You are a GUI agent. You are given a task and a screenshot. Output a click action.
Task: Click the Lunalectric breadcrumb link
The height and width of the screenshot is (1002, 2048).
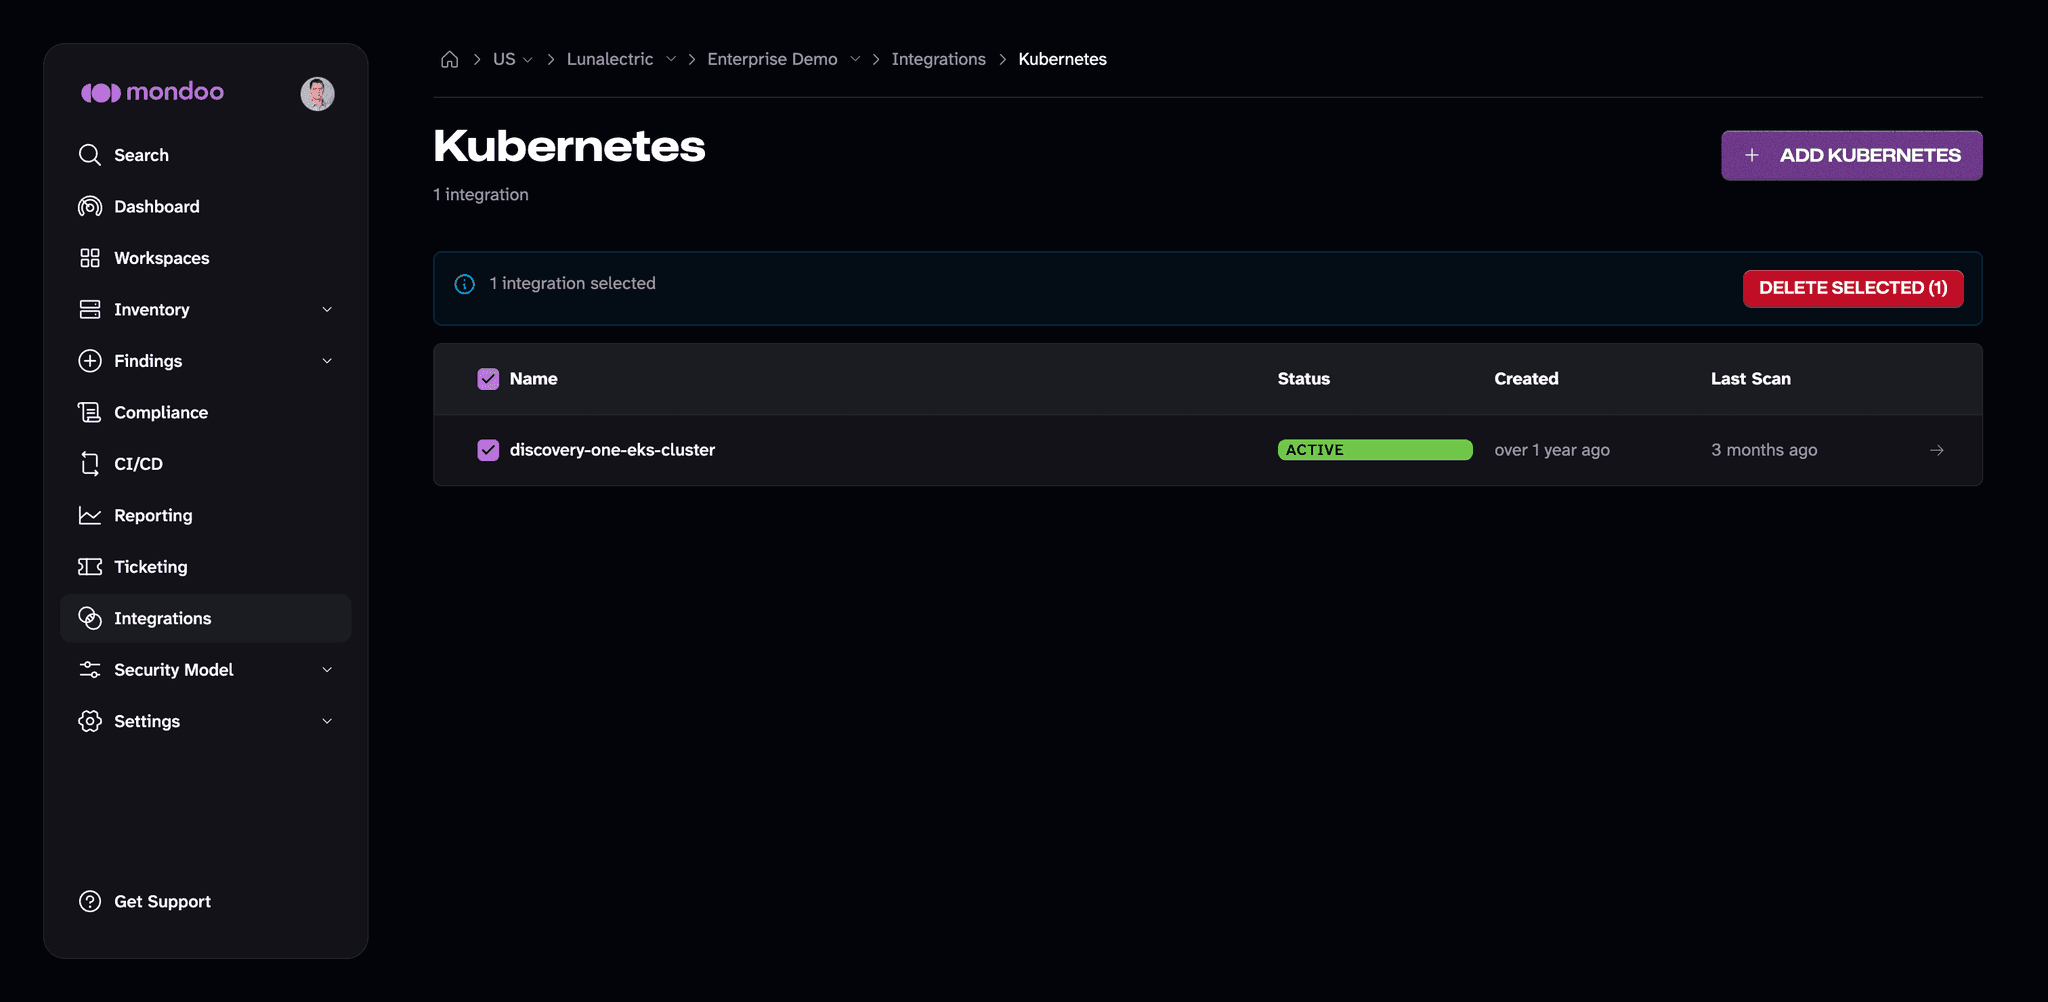click(610, 59)
